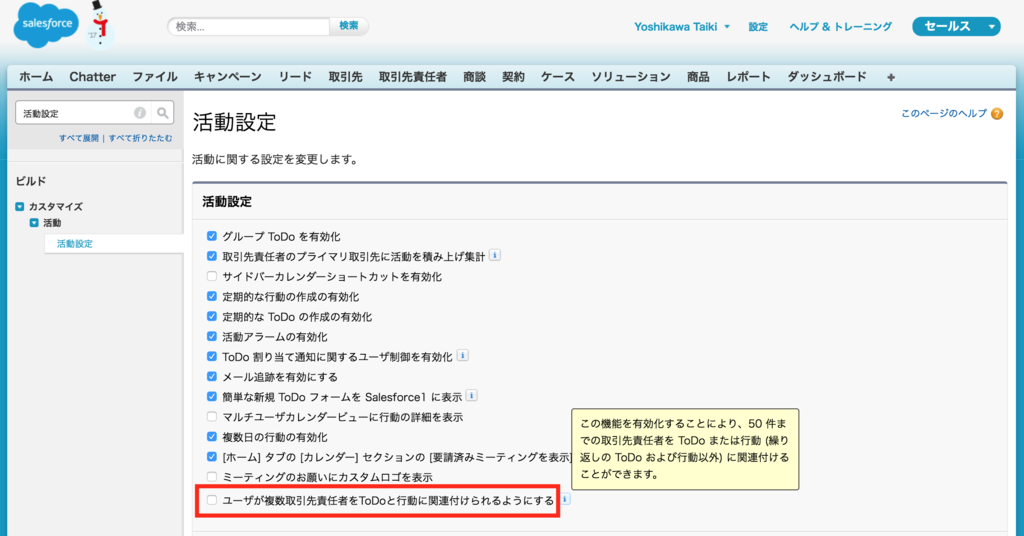Check ミーティングのお願いにカスタムロゴを表示
Screen dimensions: 1024x536
212,477
